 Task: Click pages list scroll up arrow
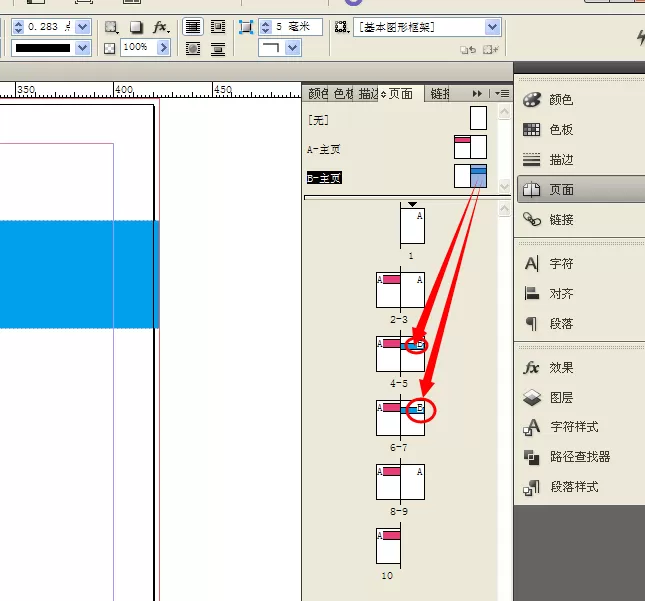[504, 209]
